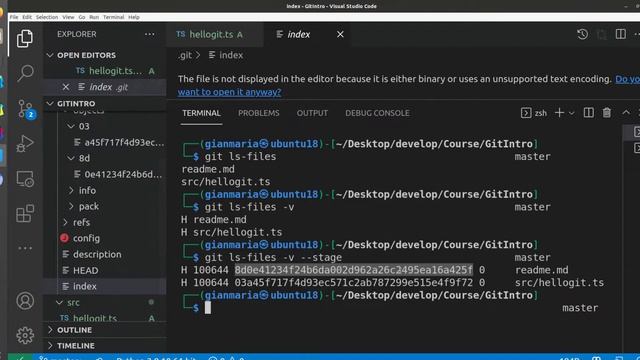Open Run and Debug view

(x=25, y=143)
